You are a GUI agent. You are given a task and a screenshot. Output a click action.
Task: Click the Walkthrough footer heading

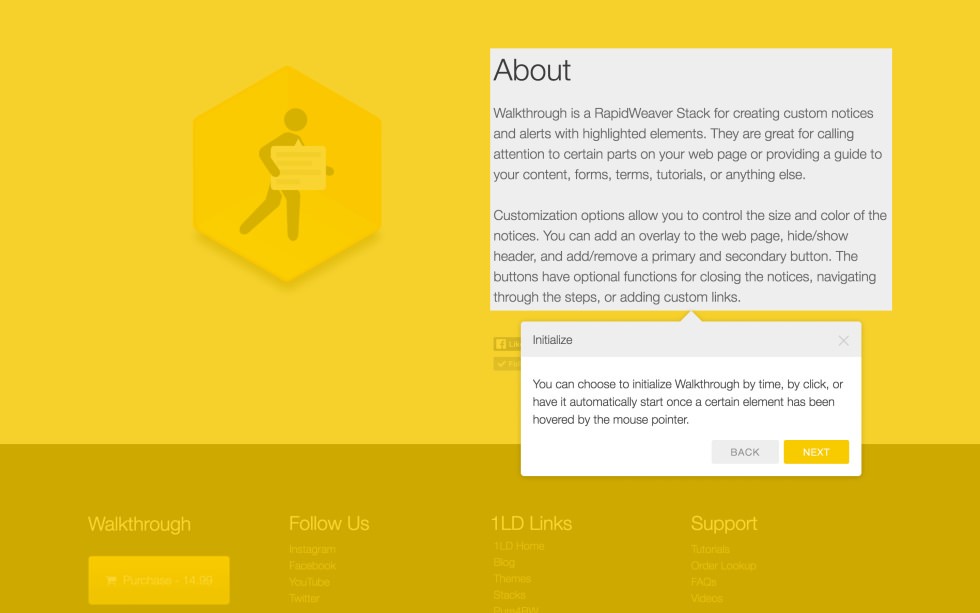tap(139, 524)
